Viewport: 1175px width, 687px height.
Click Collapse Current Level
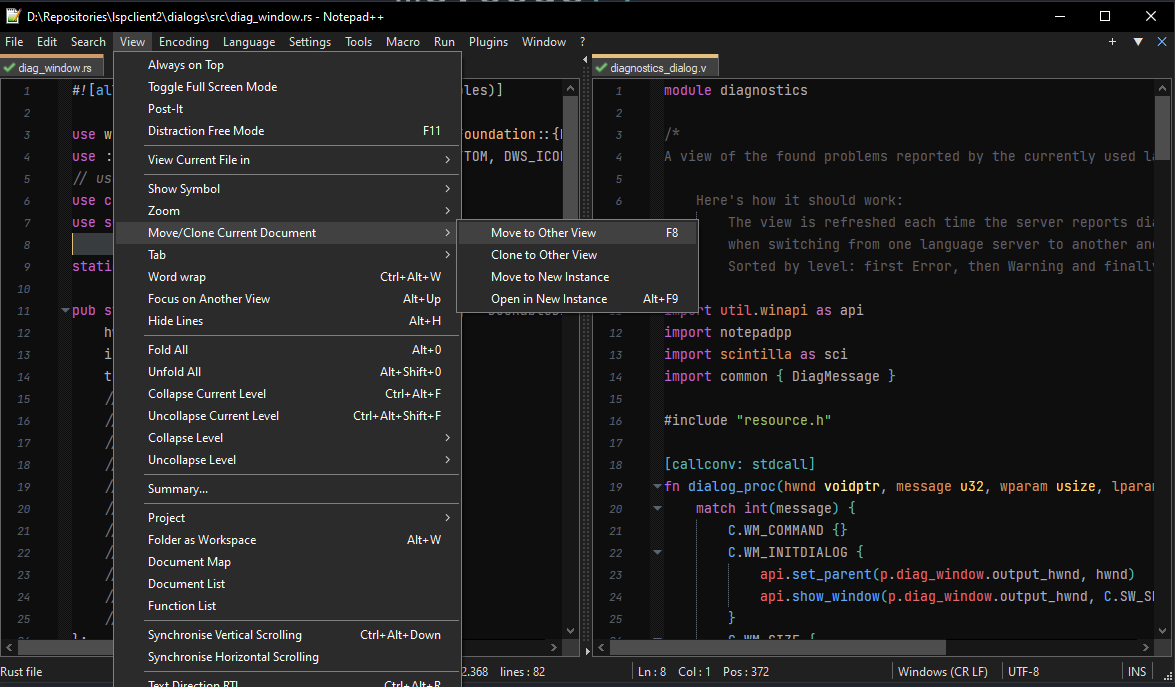tap(288, 393)
